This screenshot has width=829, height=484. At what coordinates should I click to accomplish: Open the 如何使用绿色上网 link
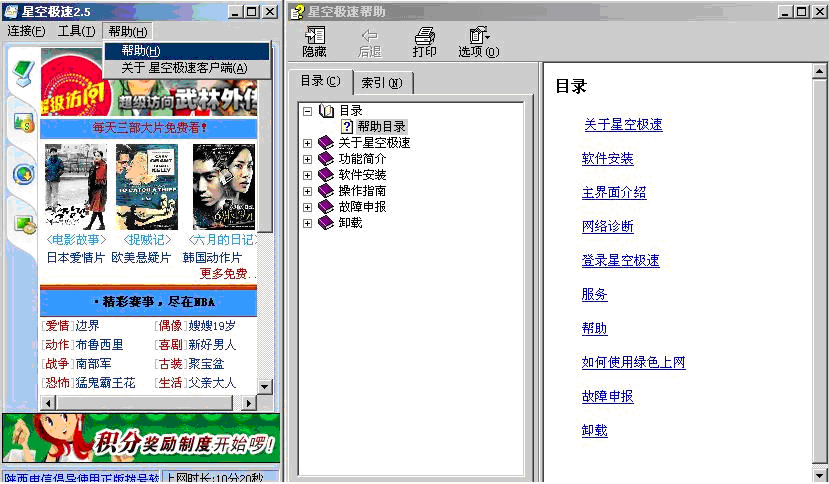pyautogui.click(x=633, y=363)
